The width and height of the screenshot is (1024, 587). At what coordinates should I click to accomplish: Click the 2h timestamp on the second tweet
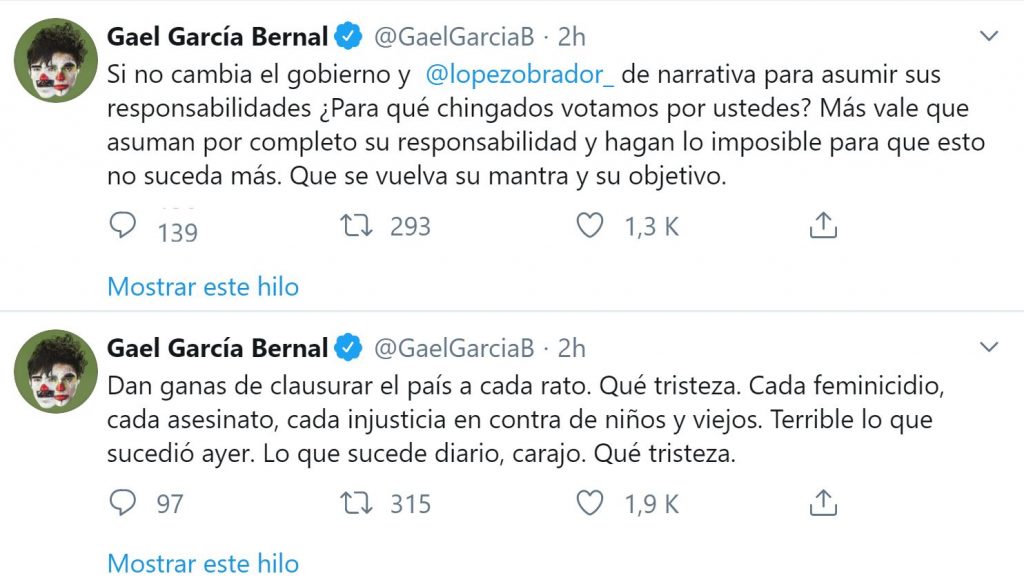pyautogui.click(x=572, y=348)
